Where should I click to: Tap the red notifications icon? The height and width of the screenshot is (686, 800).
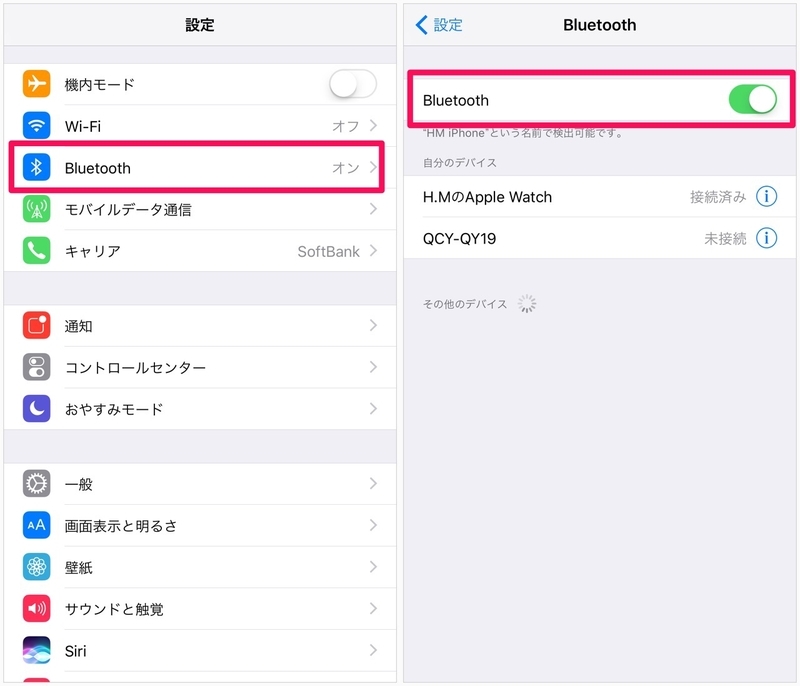36,325
